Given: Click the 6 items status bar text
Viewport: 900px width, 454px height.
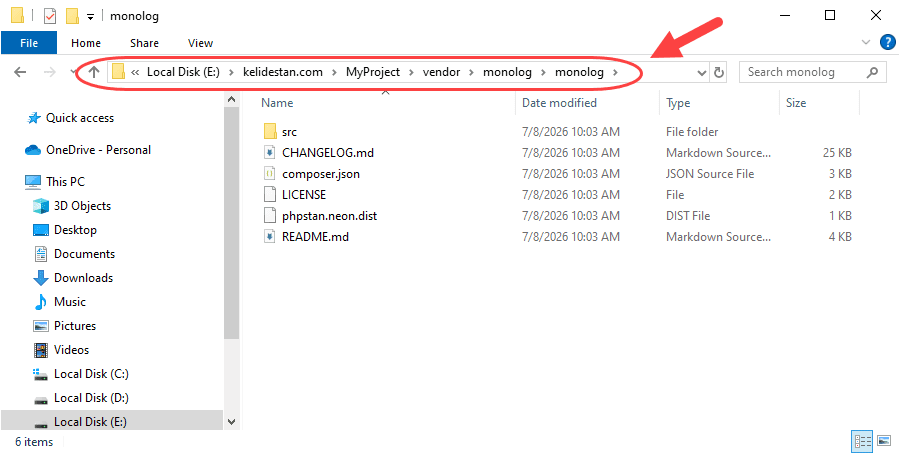Looking at the screenshot, I should tap(34, 442).
